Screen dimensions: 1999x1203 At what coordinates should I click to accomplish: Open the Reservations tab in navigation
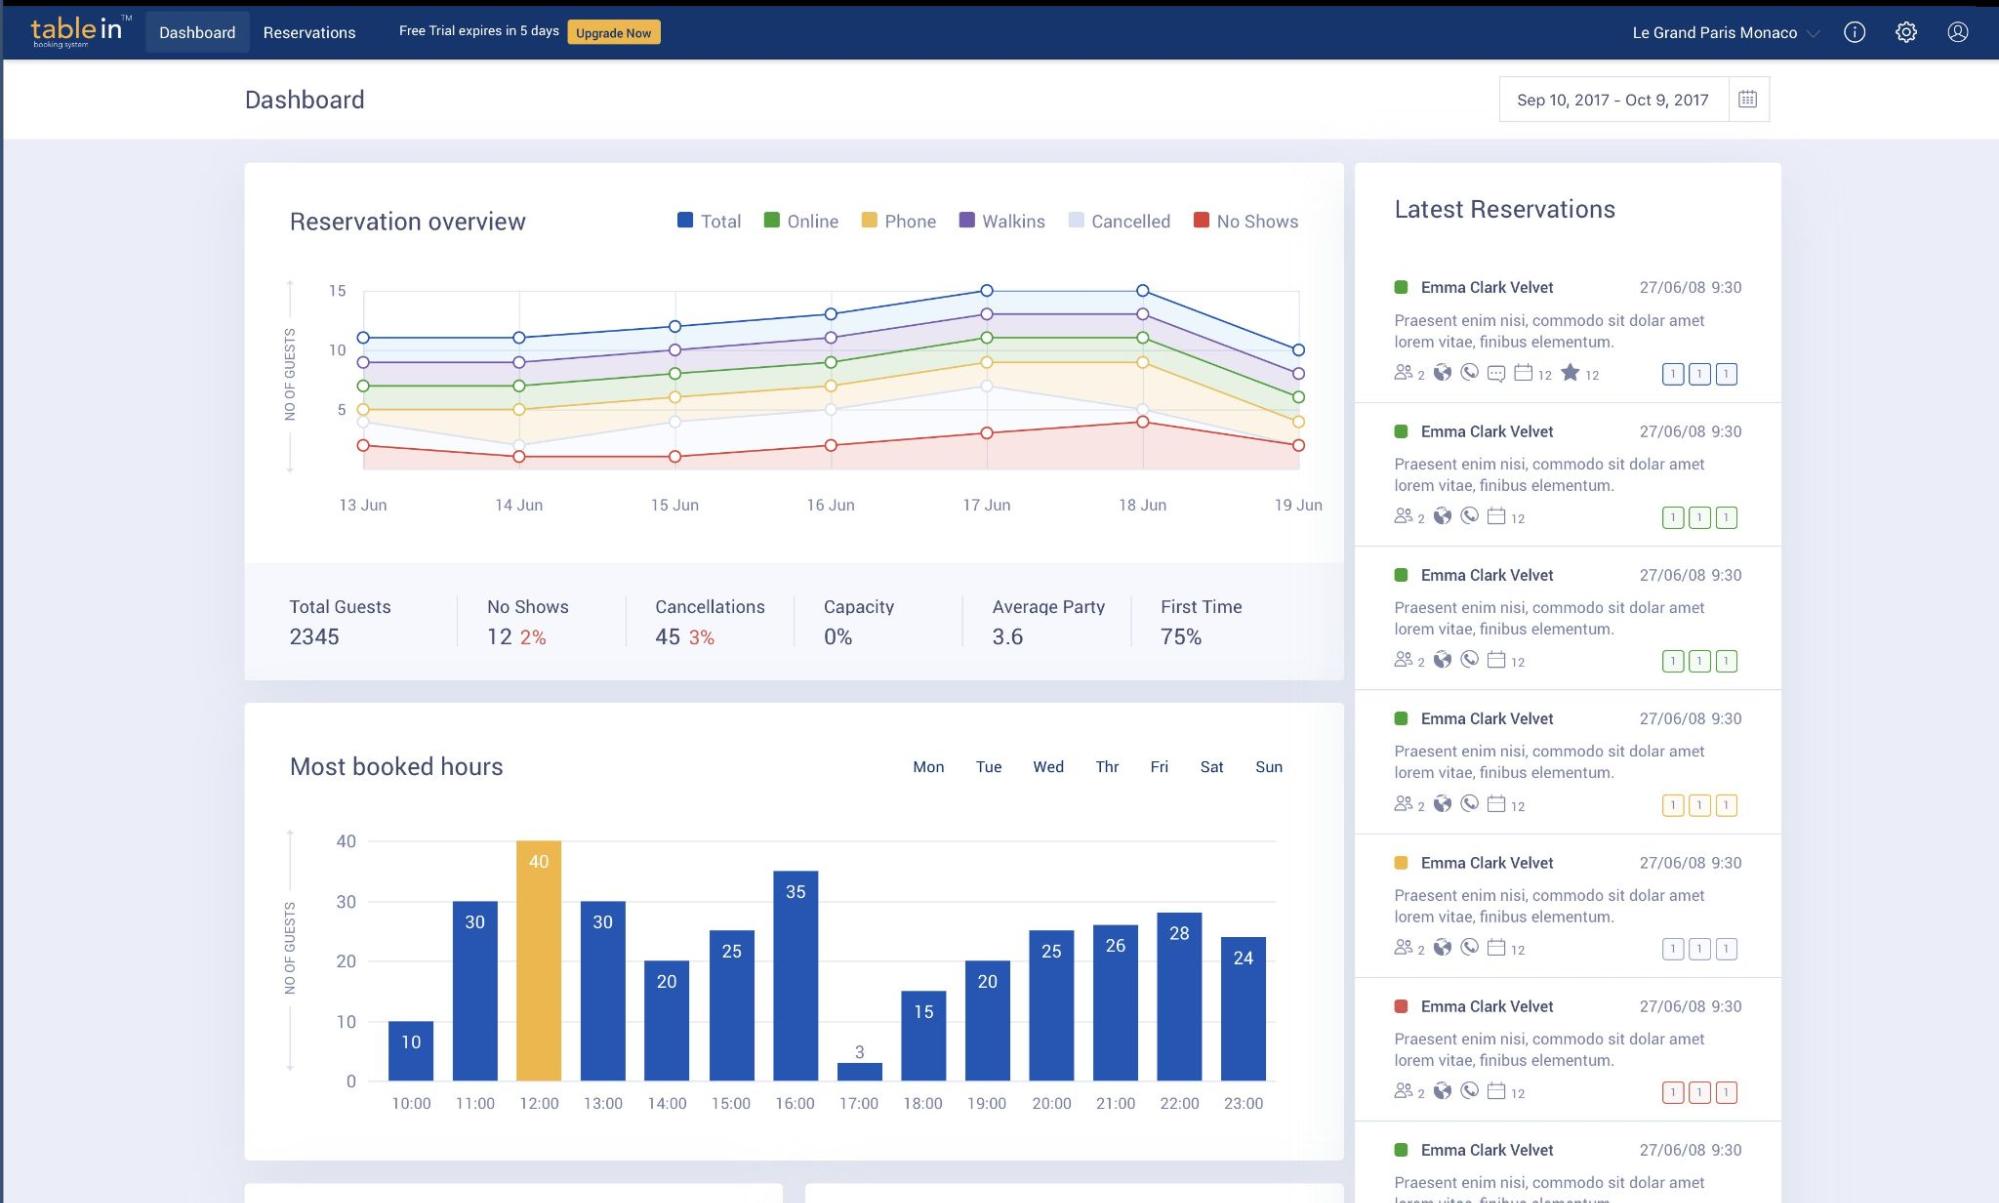tap(310, 33)
